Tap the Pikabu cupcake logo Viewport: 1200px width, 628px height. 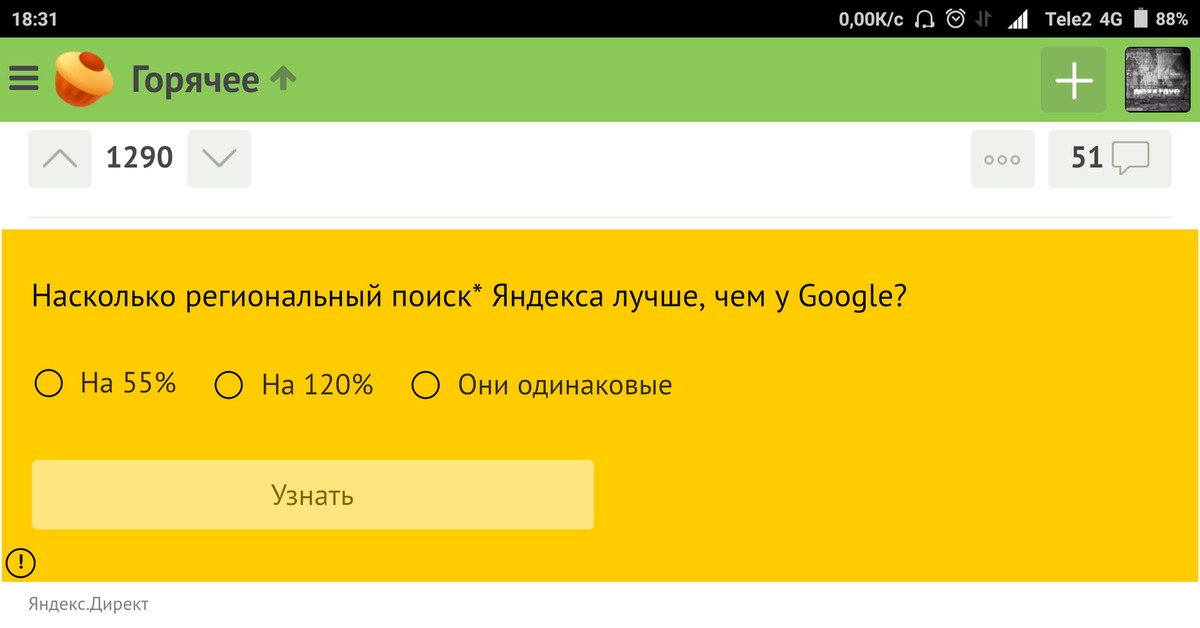[x=83, y=79]
